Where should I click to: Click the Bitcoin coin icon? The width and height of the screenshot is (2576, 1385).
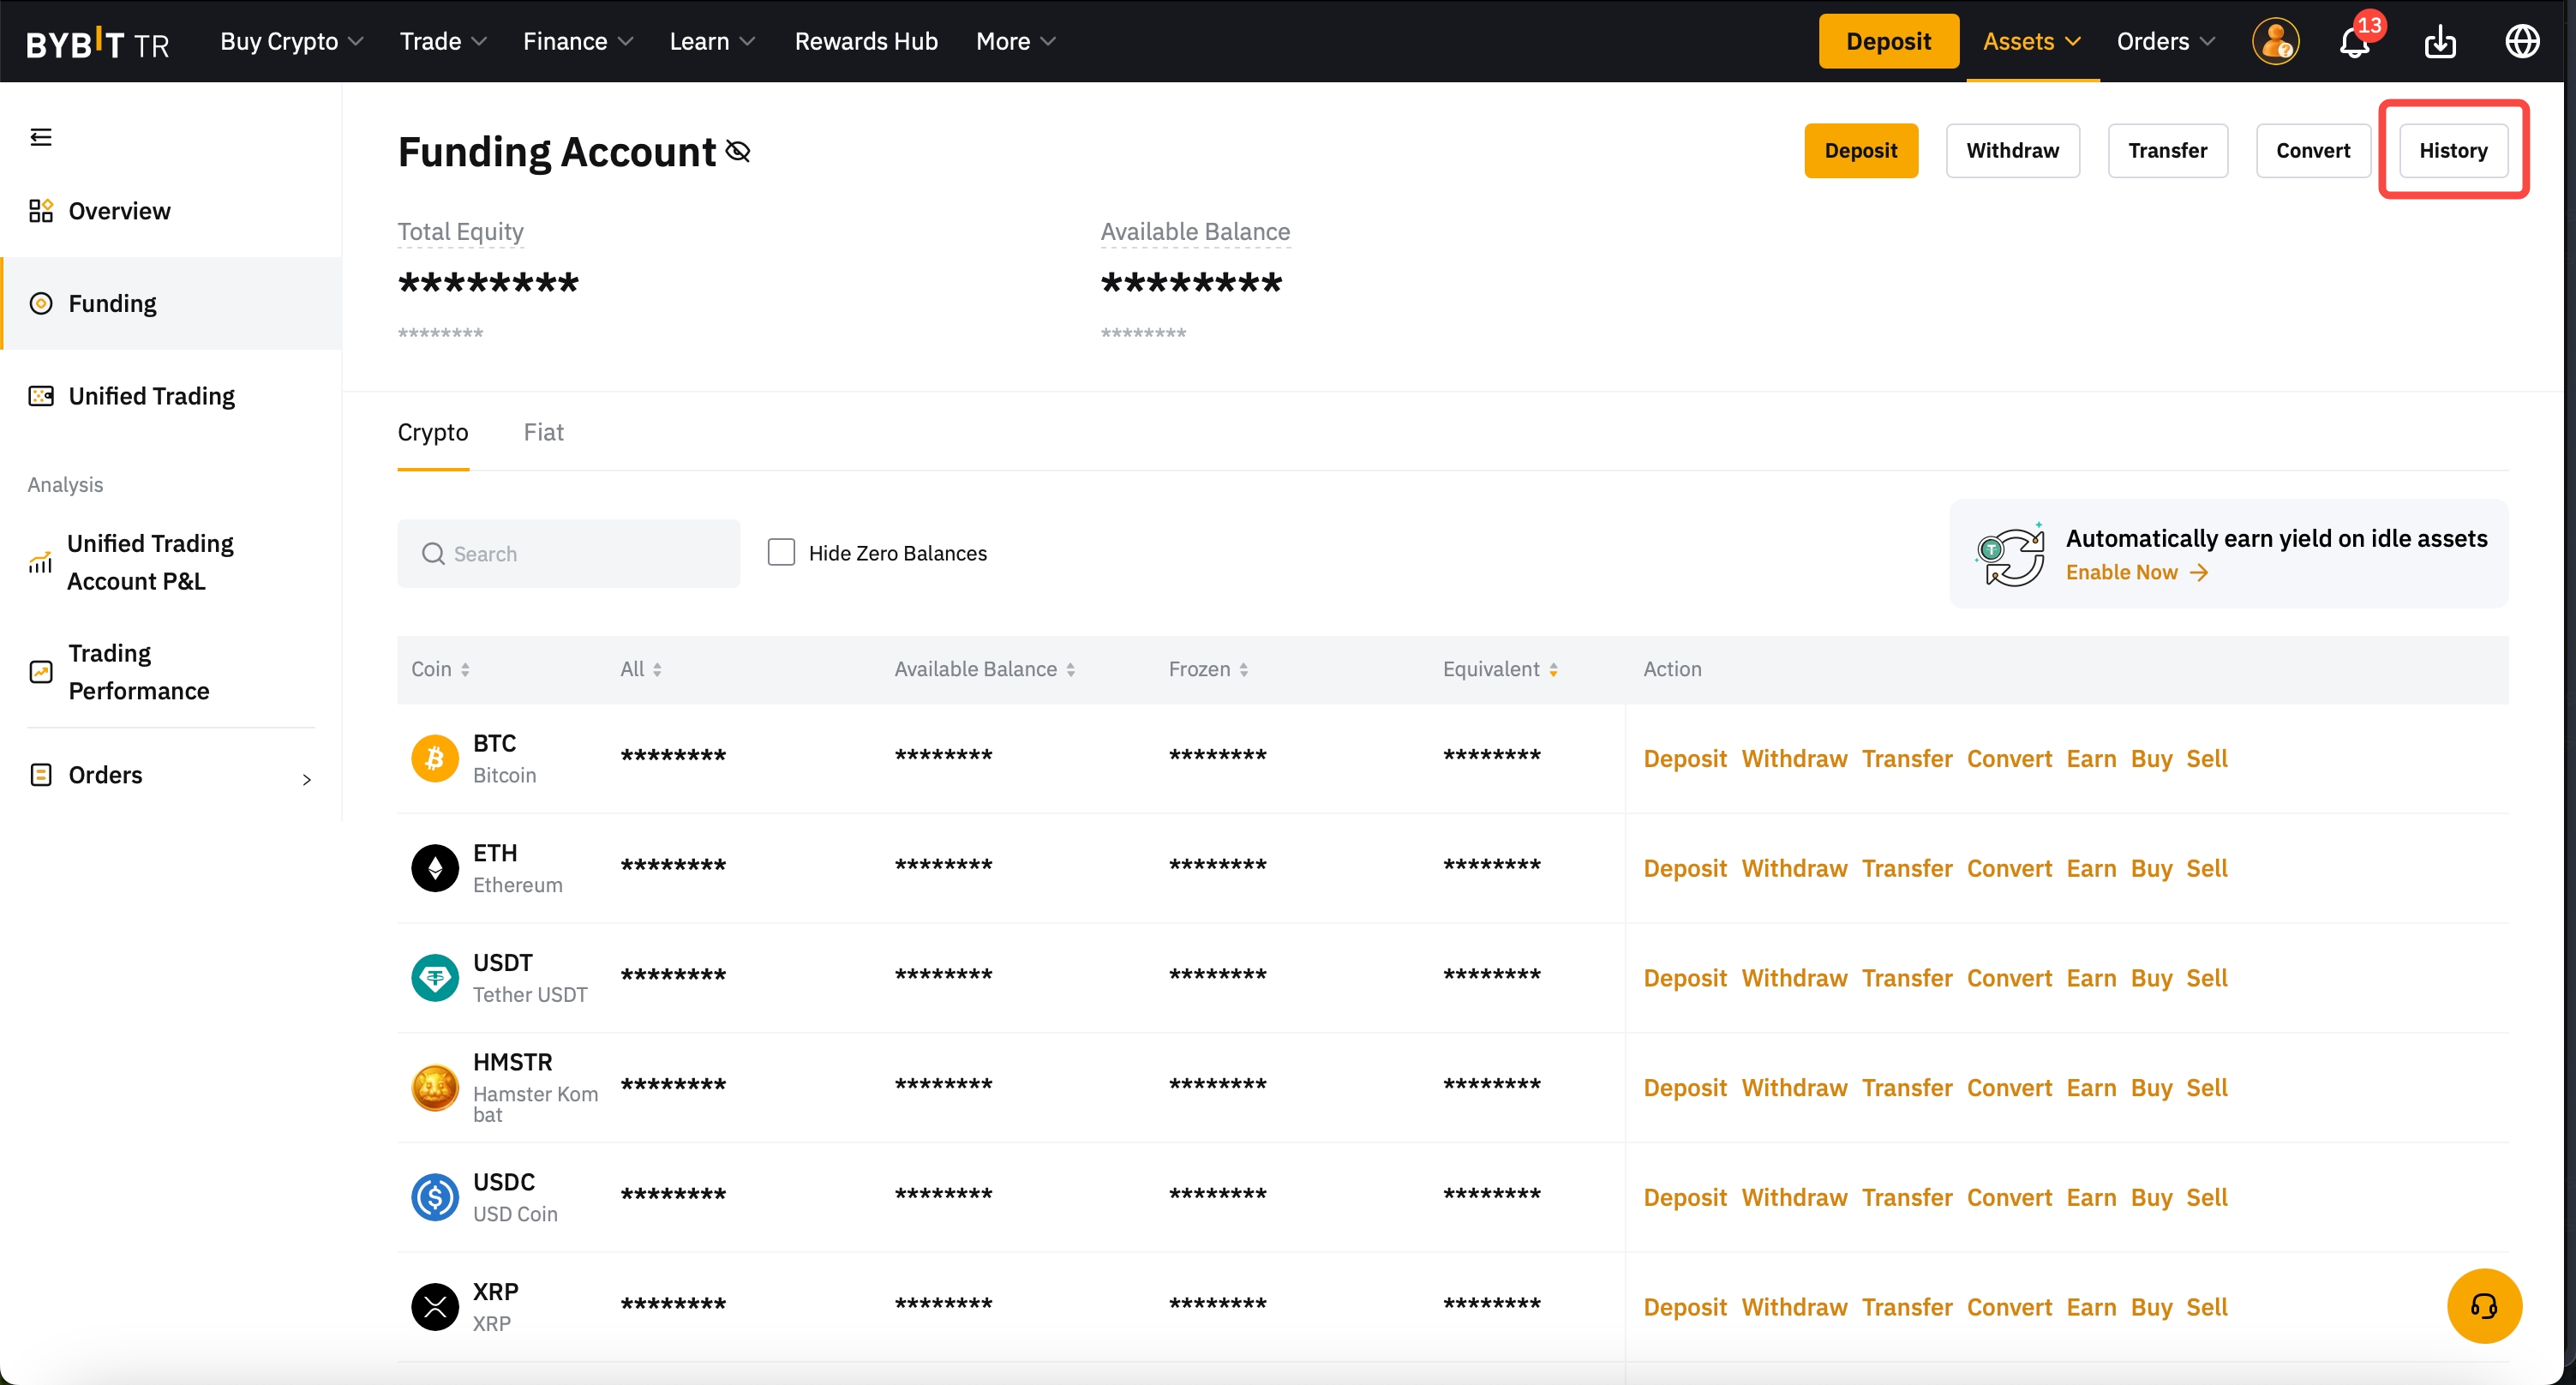click(435, 758)
